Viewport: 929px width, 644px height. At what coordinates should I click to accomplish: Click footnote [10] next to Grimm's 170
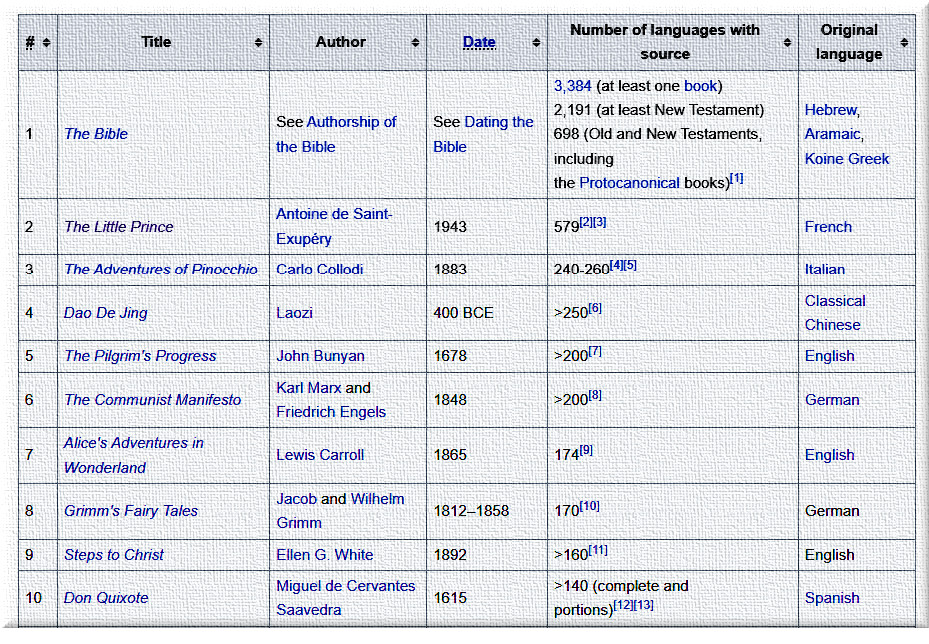point(590,506)
